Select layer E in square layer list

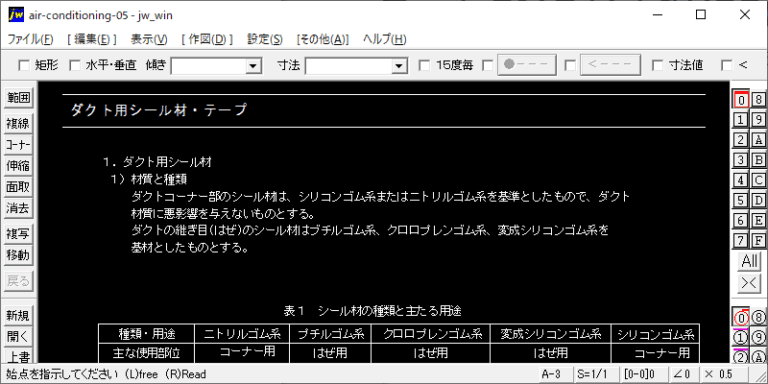pos(759,220)
